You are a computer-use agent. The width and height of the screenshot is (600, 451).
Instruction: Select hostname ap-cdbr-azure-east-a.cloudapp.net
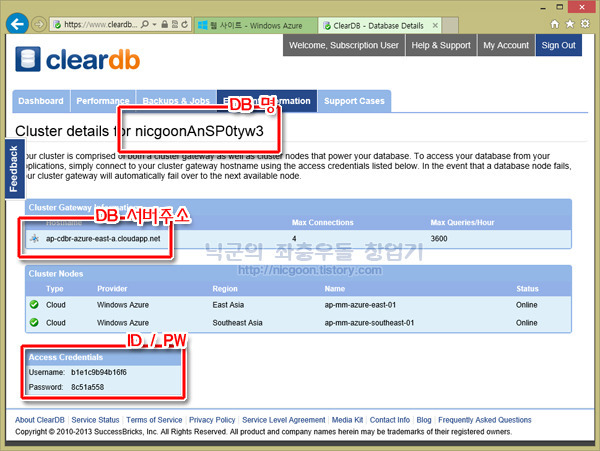click(103, 239)
